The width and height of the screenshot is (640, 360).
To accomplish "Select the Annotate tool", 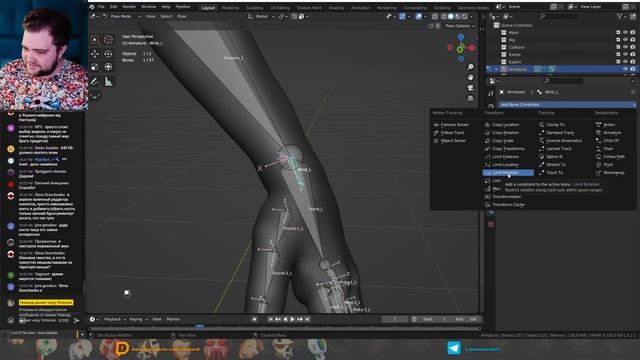I will [95, 82].
